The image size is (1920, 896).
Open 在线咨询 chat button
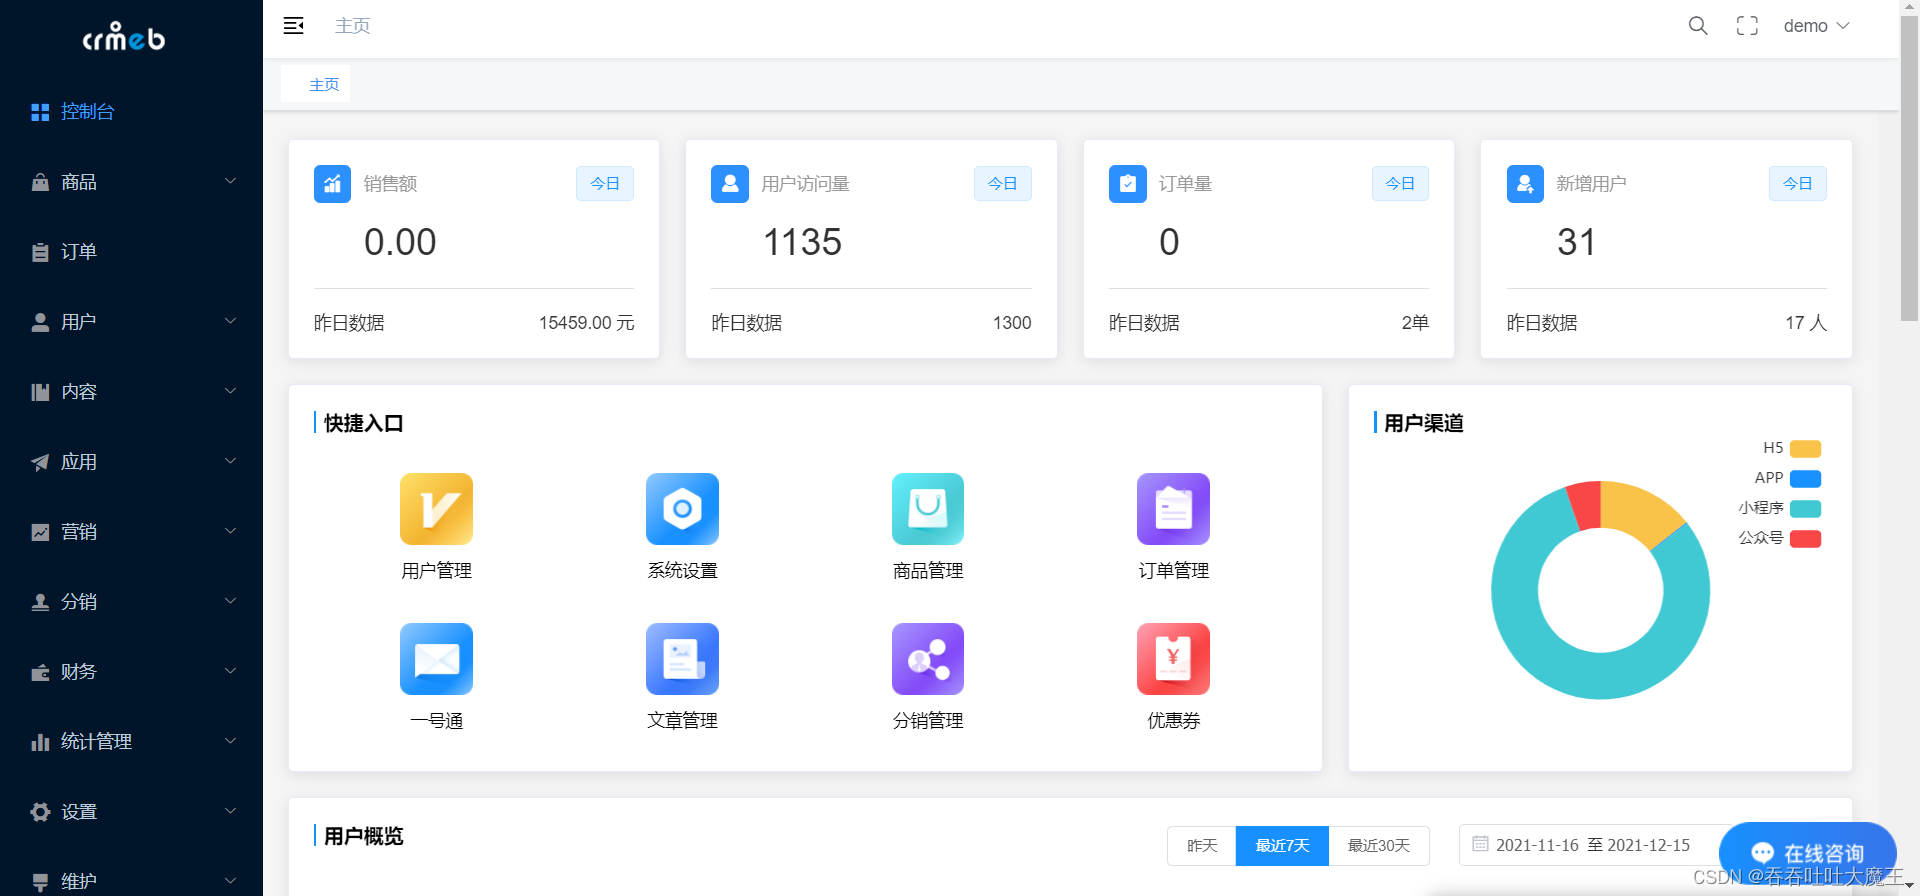1808,853
